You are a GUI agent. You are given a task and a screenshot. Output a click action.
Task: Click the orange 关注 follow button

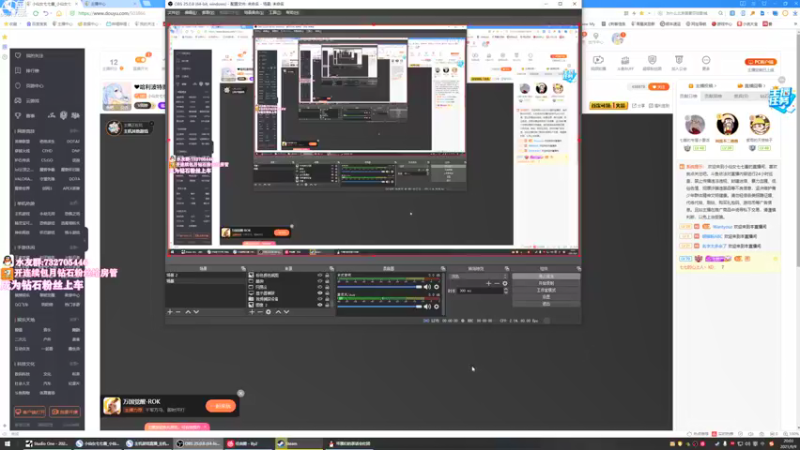(659, 87)
